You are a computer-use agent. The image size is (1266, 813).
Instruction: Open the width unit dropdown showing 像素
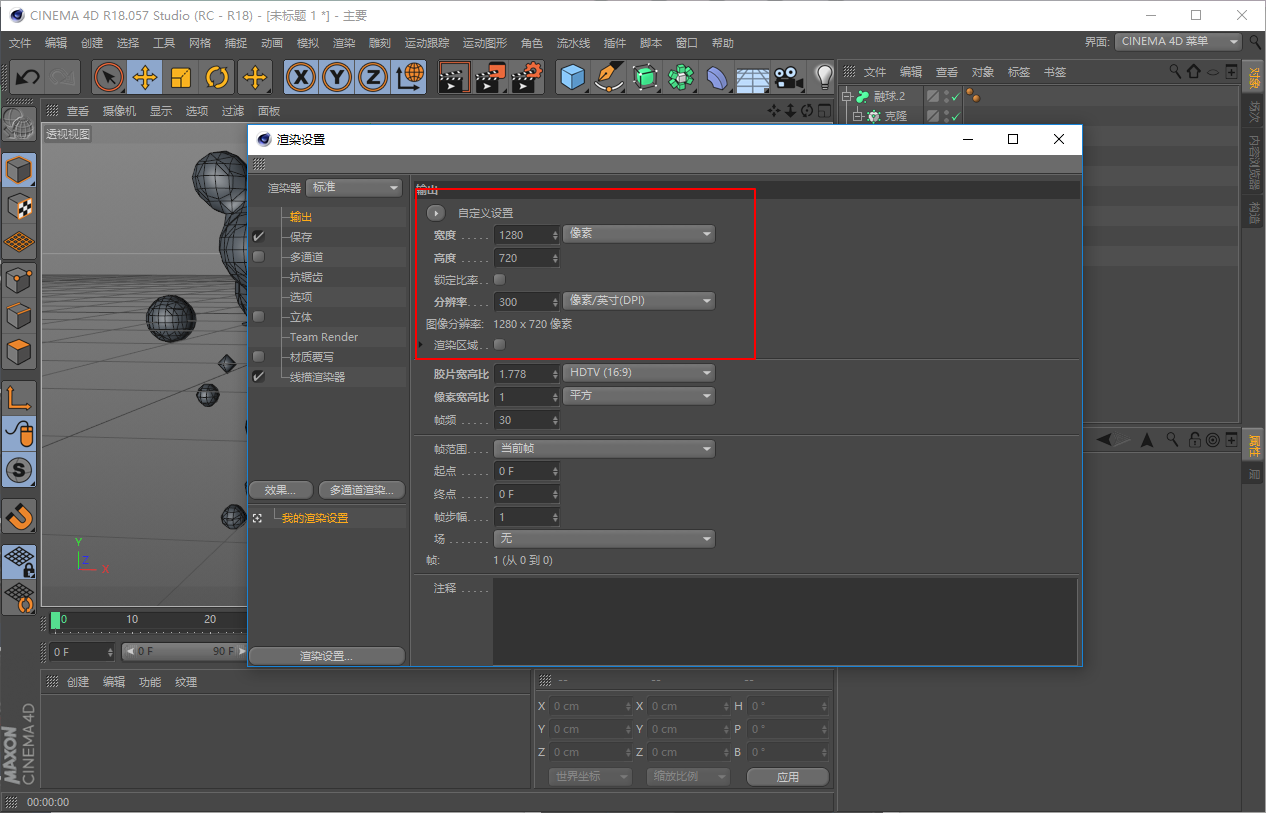(640, 234)
